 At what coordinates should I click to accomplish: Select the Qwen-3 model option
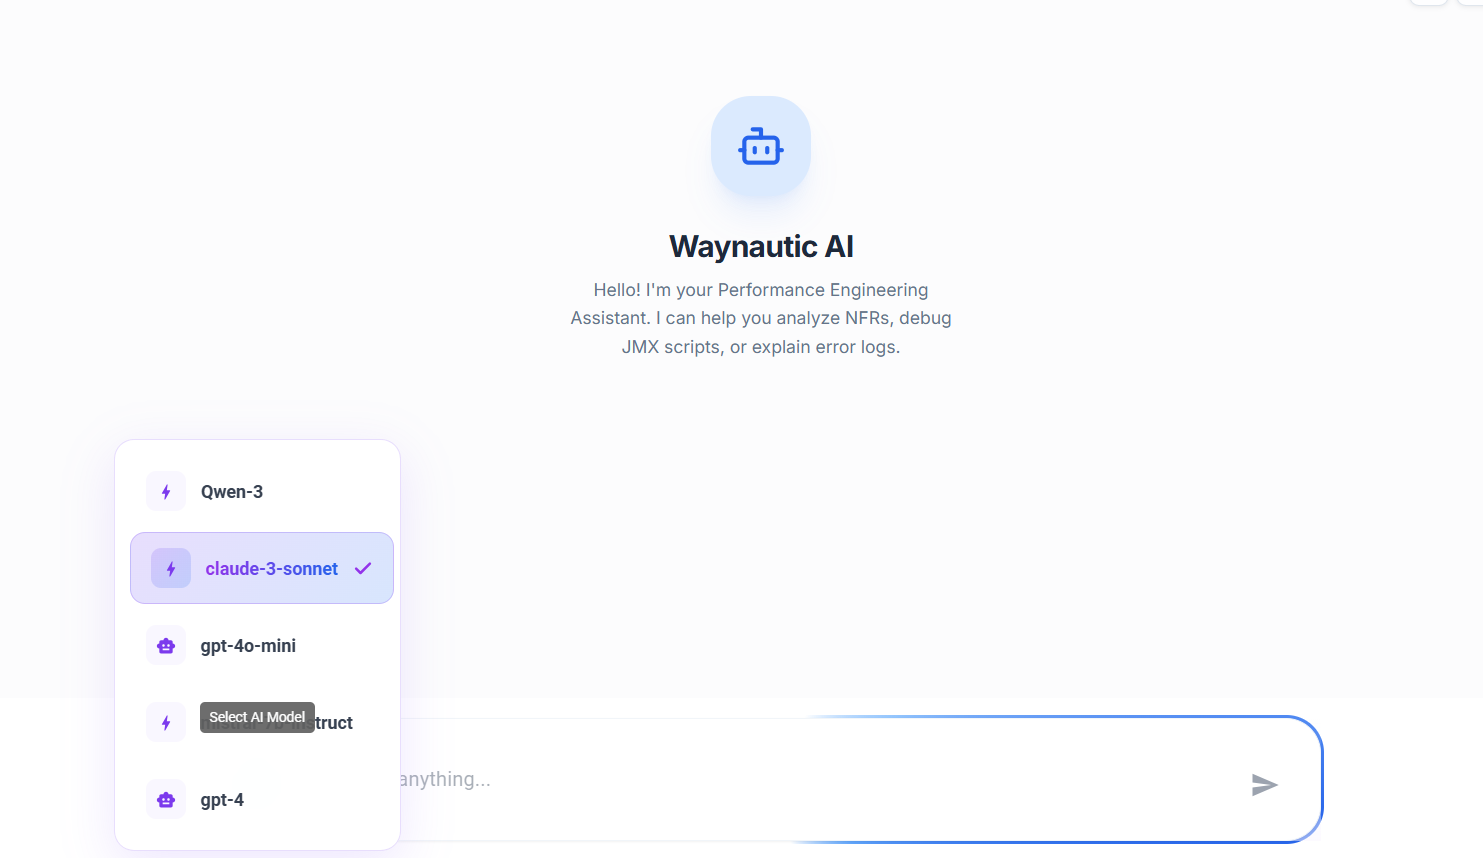pos(232,492)
